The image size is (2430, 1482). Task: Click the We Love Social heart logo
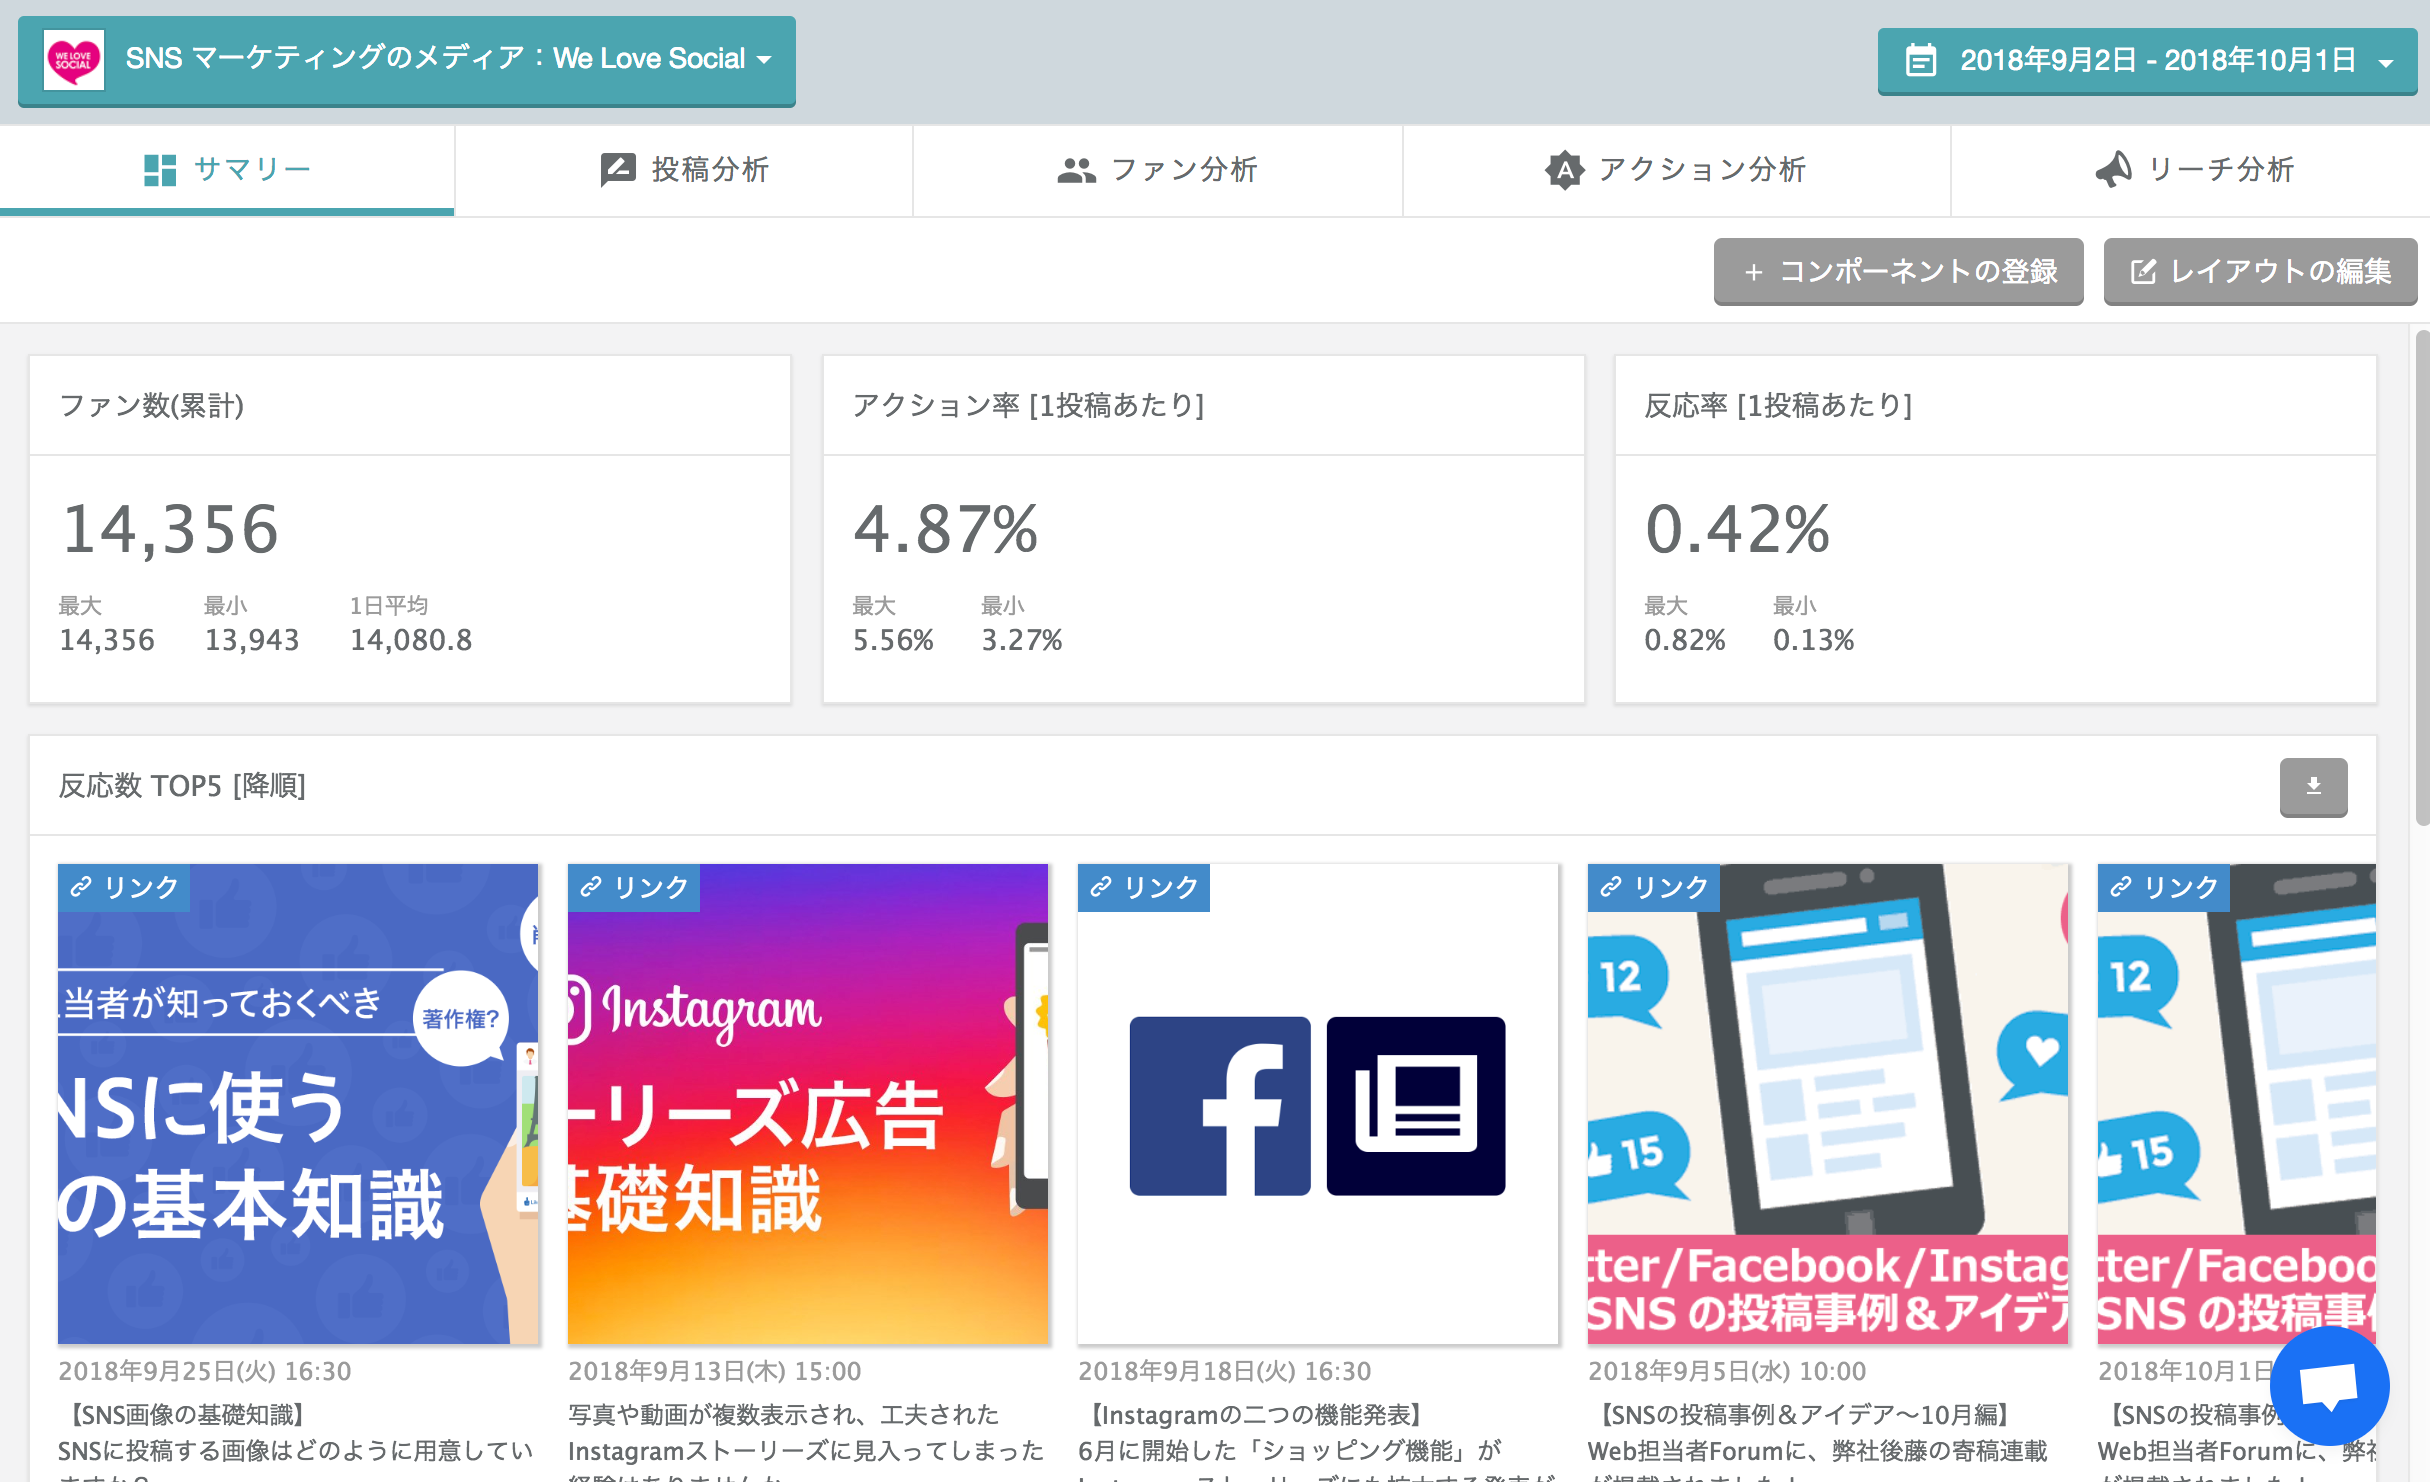(x=74, y=60)
